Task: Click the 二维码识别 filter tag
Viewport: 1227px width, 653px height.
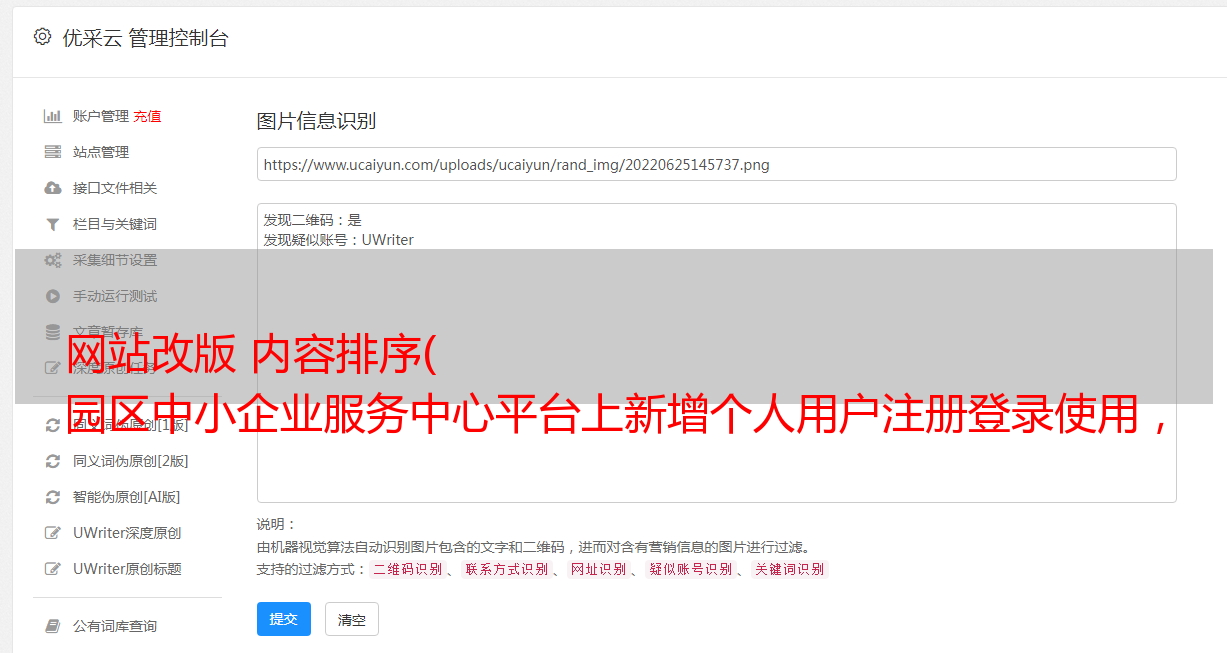Action: click(x=407, y=569)
